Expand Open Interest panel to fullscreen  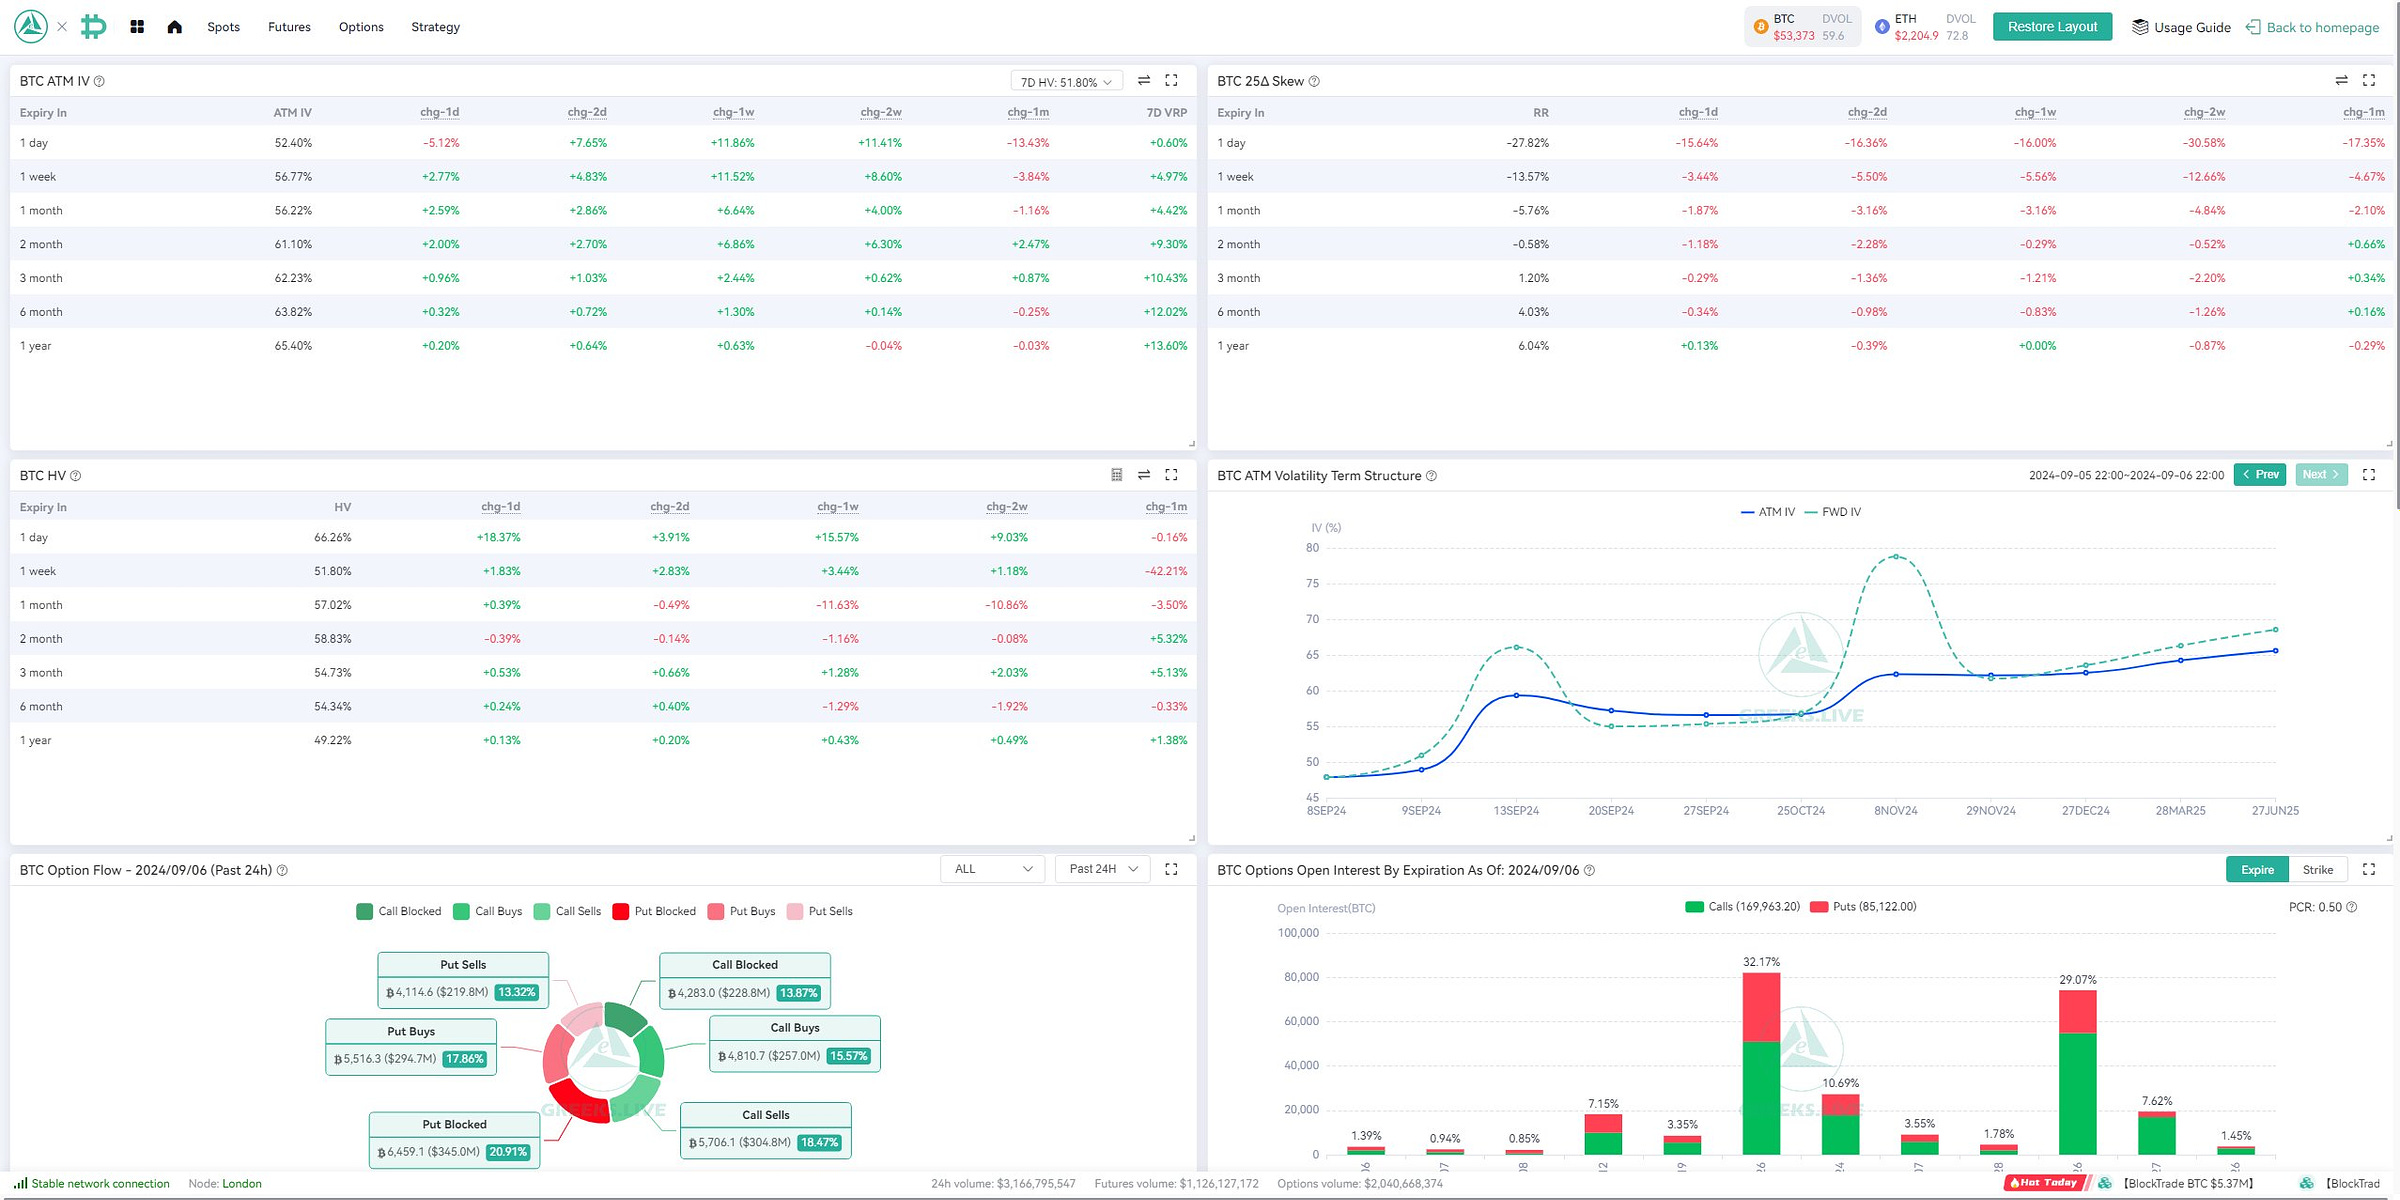pyautogui.click(x=2369, y=869)
